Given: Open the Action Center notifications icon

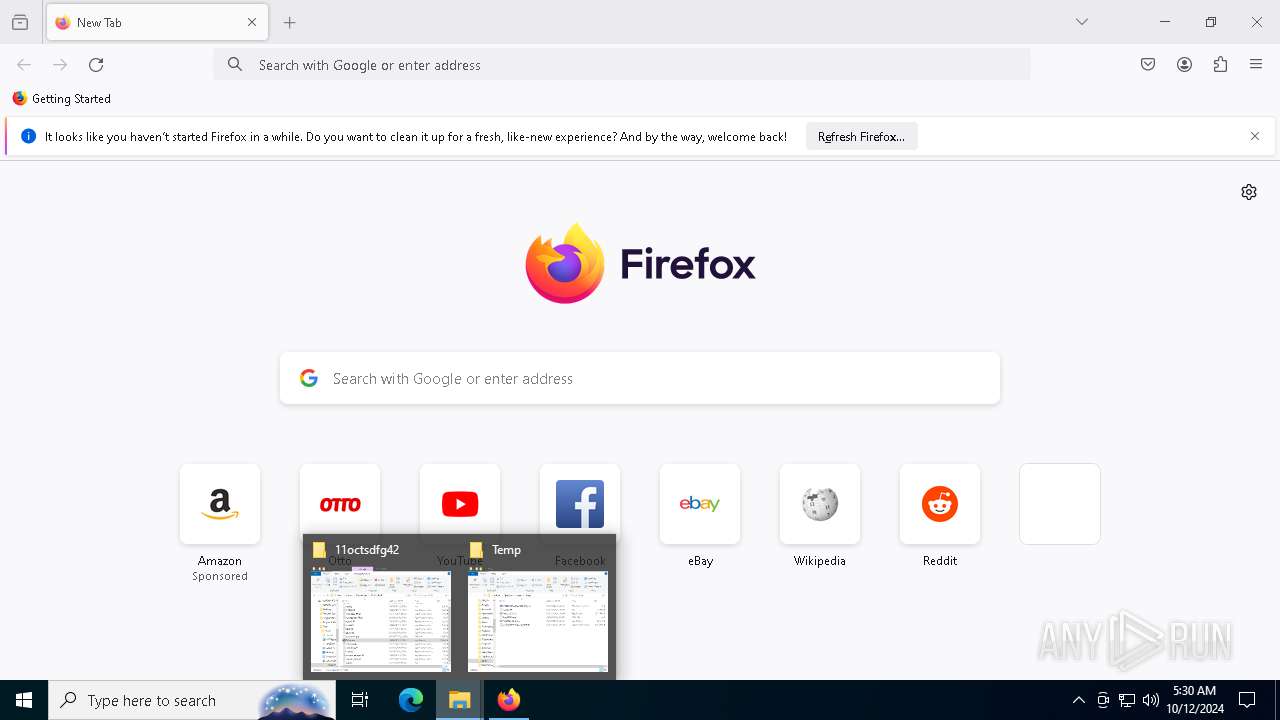Looking at the screenshot, I should 1247,700.
